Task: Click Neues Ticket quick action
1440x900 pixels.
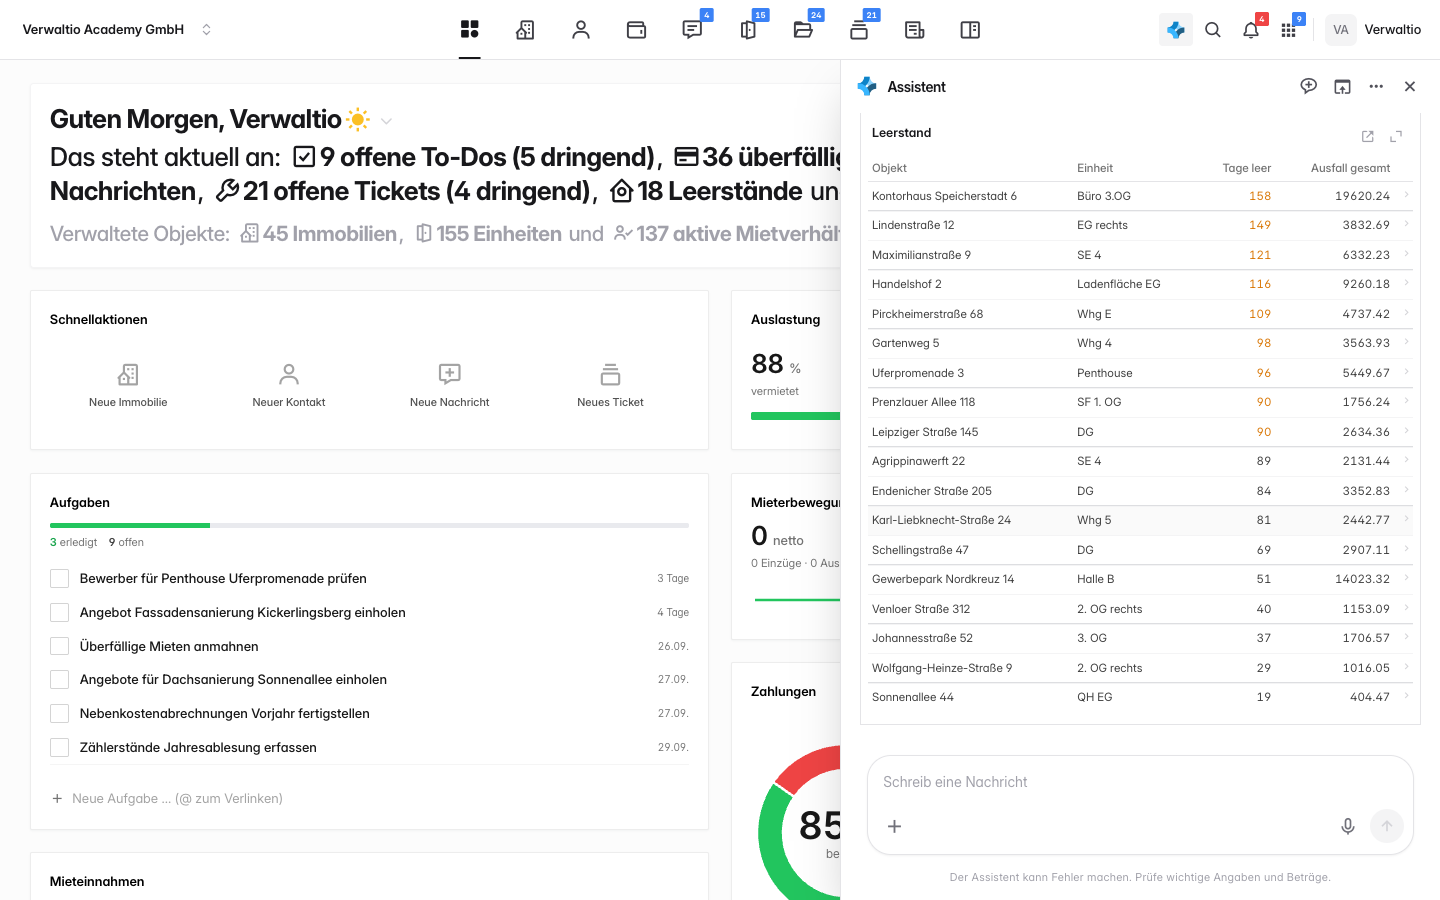Action: 610,385
